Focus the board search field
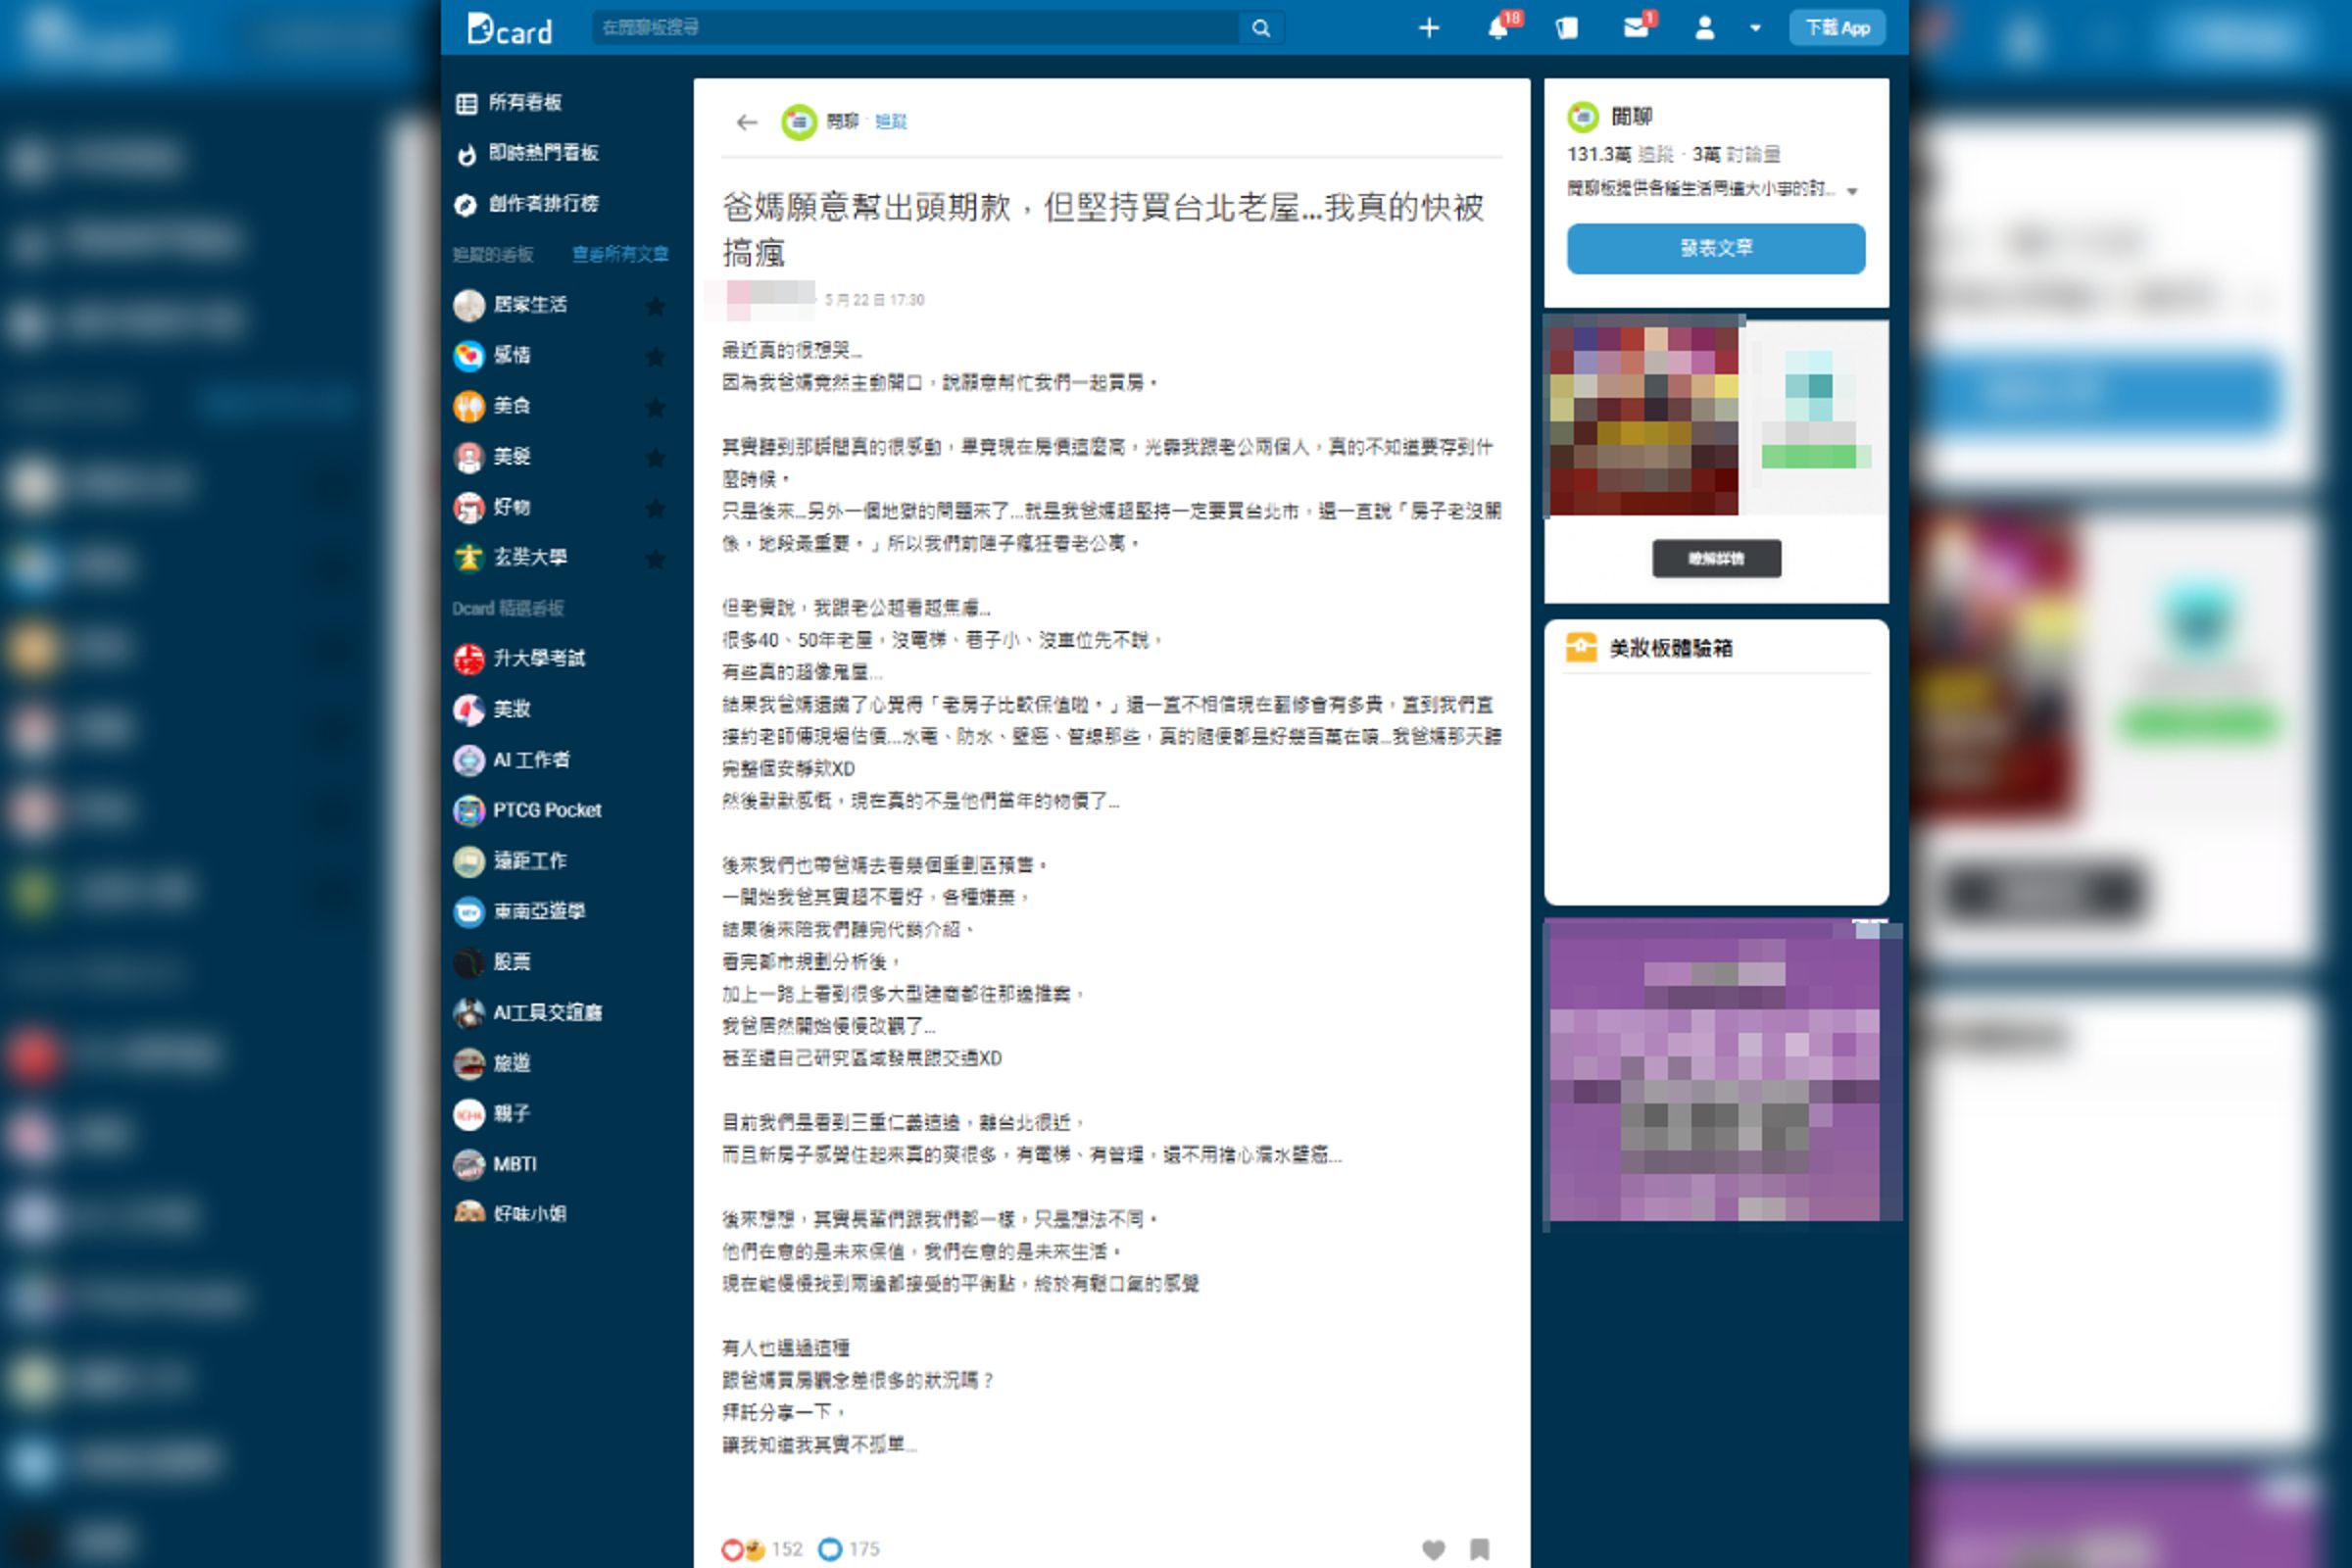Image resolution: width=2352 pixels, height=1568 pixels. click(x=915, y=28)
